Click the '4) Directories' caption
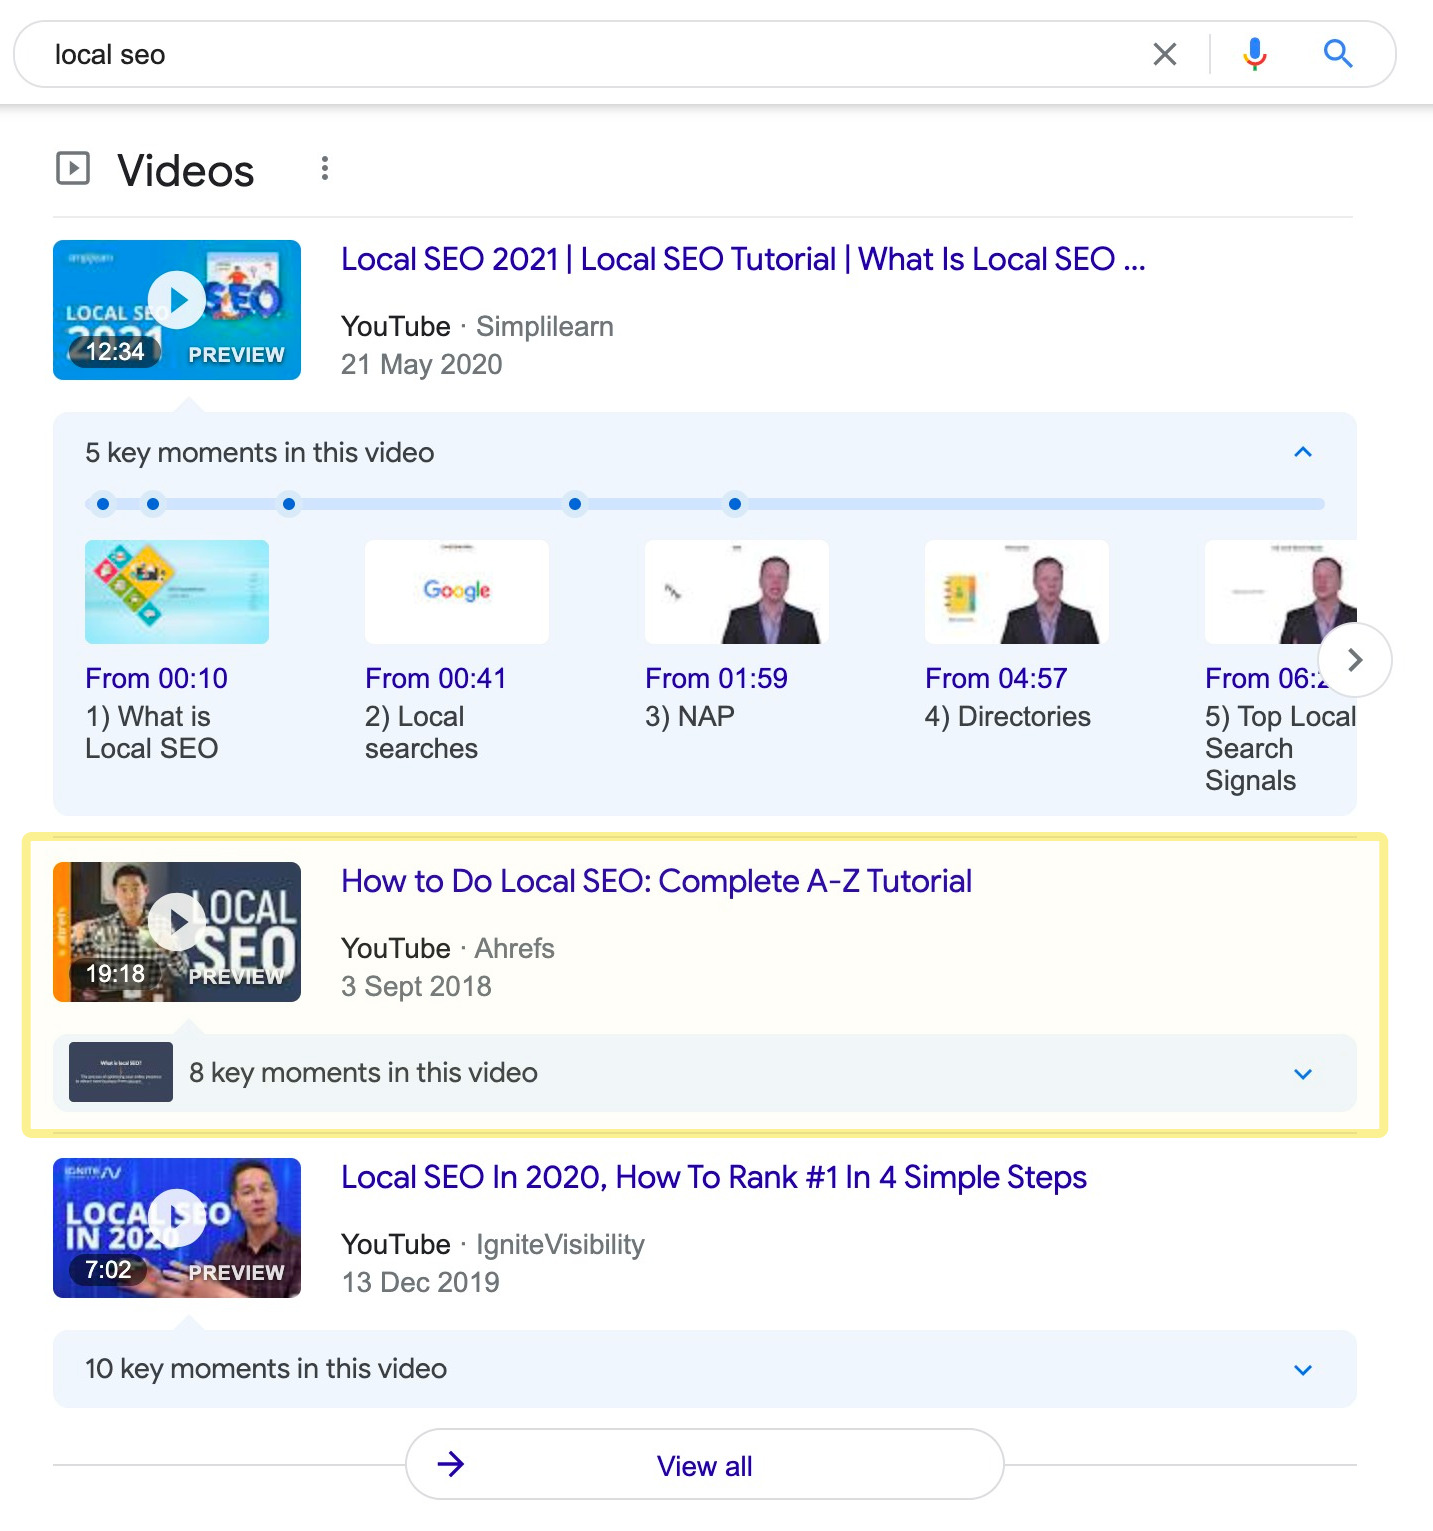The height and width of the screenshot is (1531, 1433). pos(1008,716)
